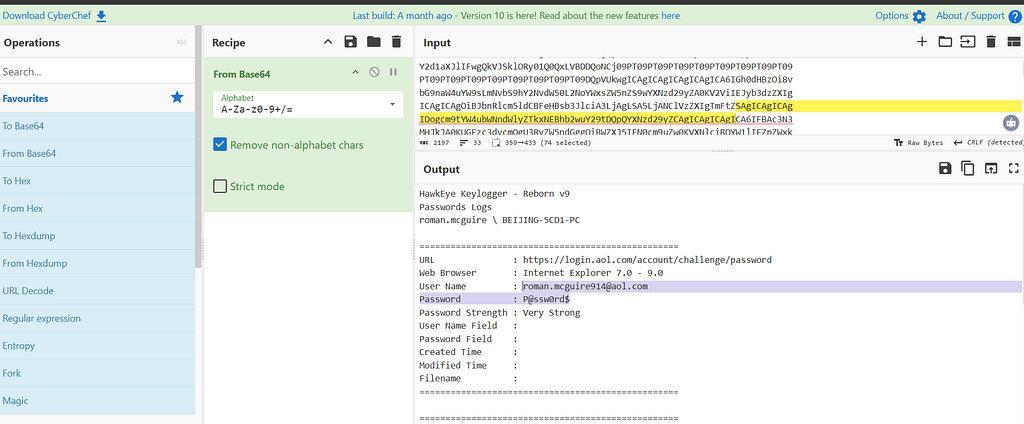1024x424 pixels.
Task: Toggle Remove non-alphabet chars checkbox
Action: click(x=220, y=145)
